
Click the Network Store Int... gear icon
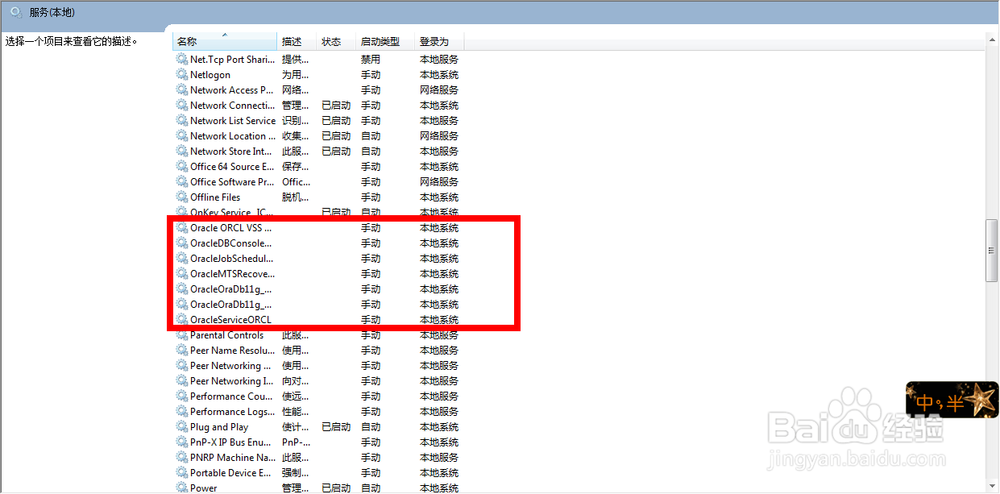click(182, 151)
